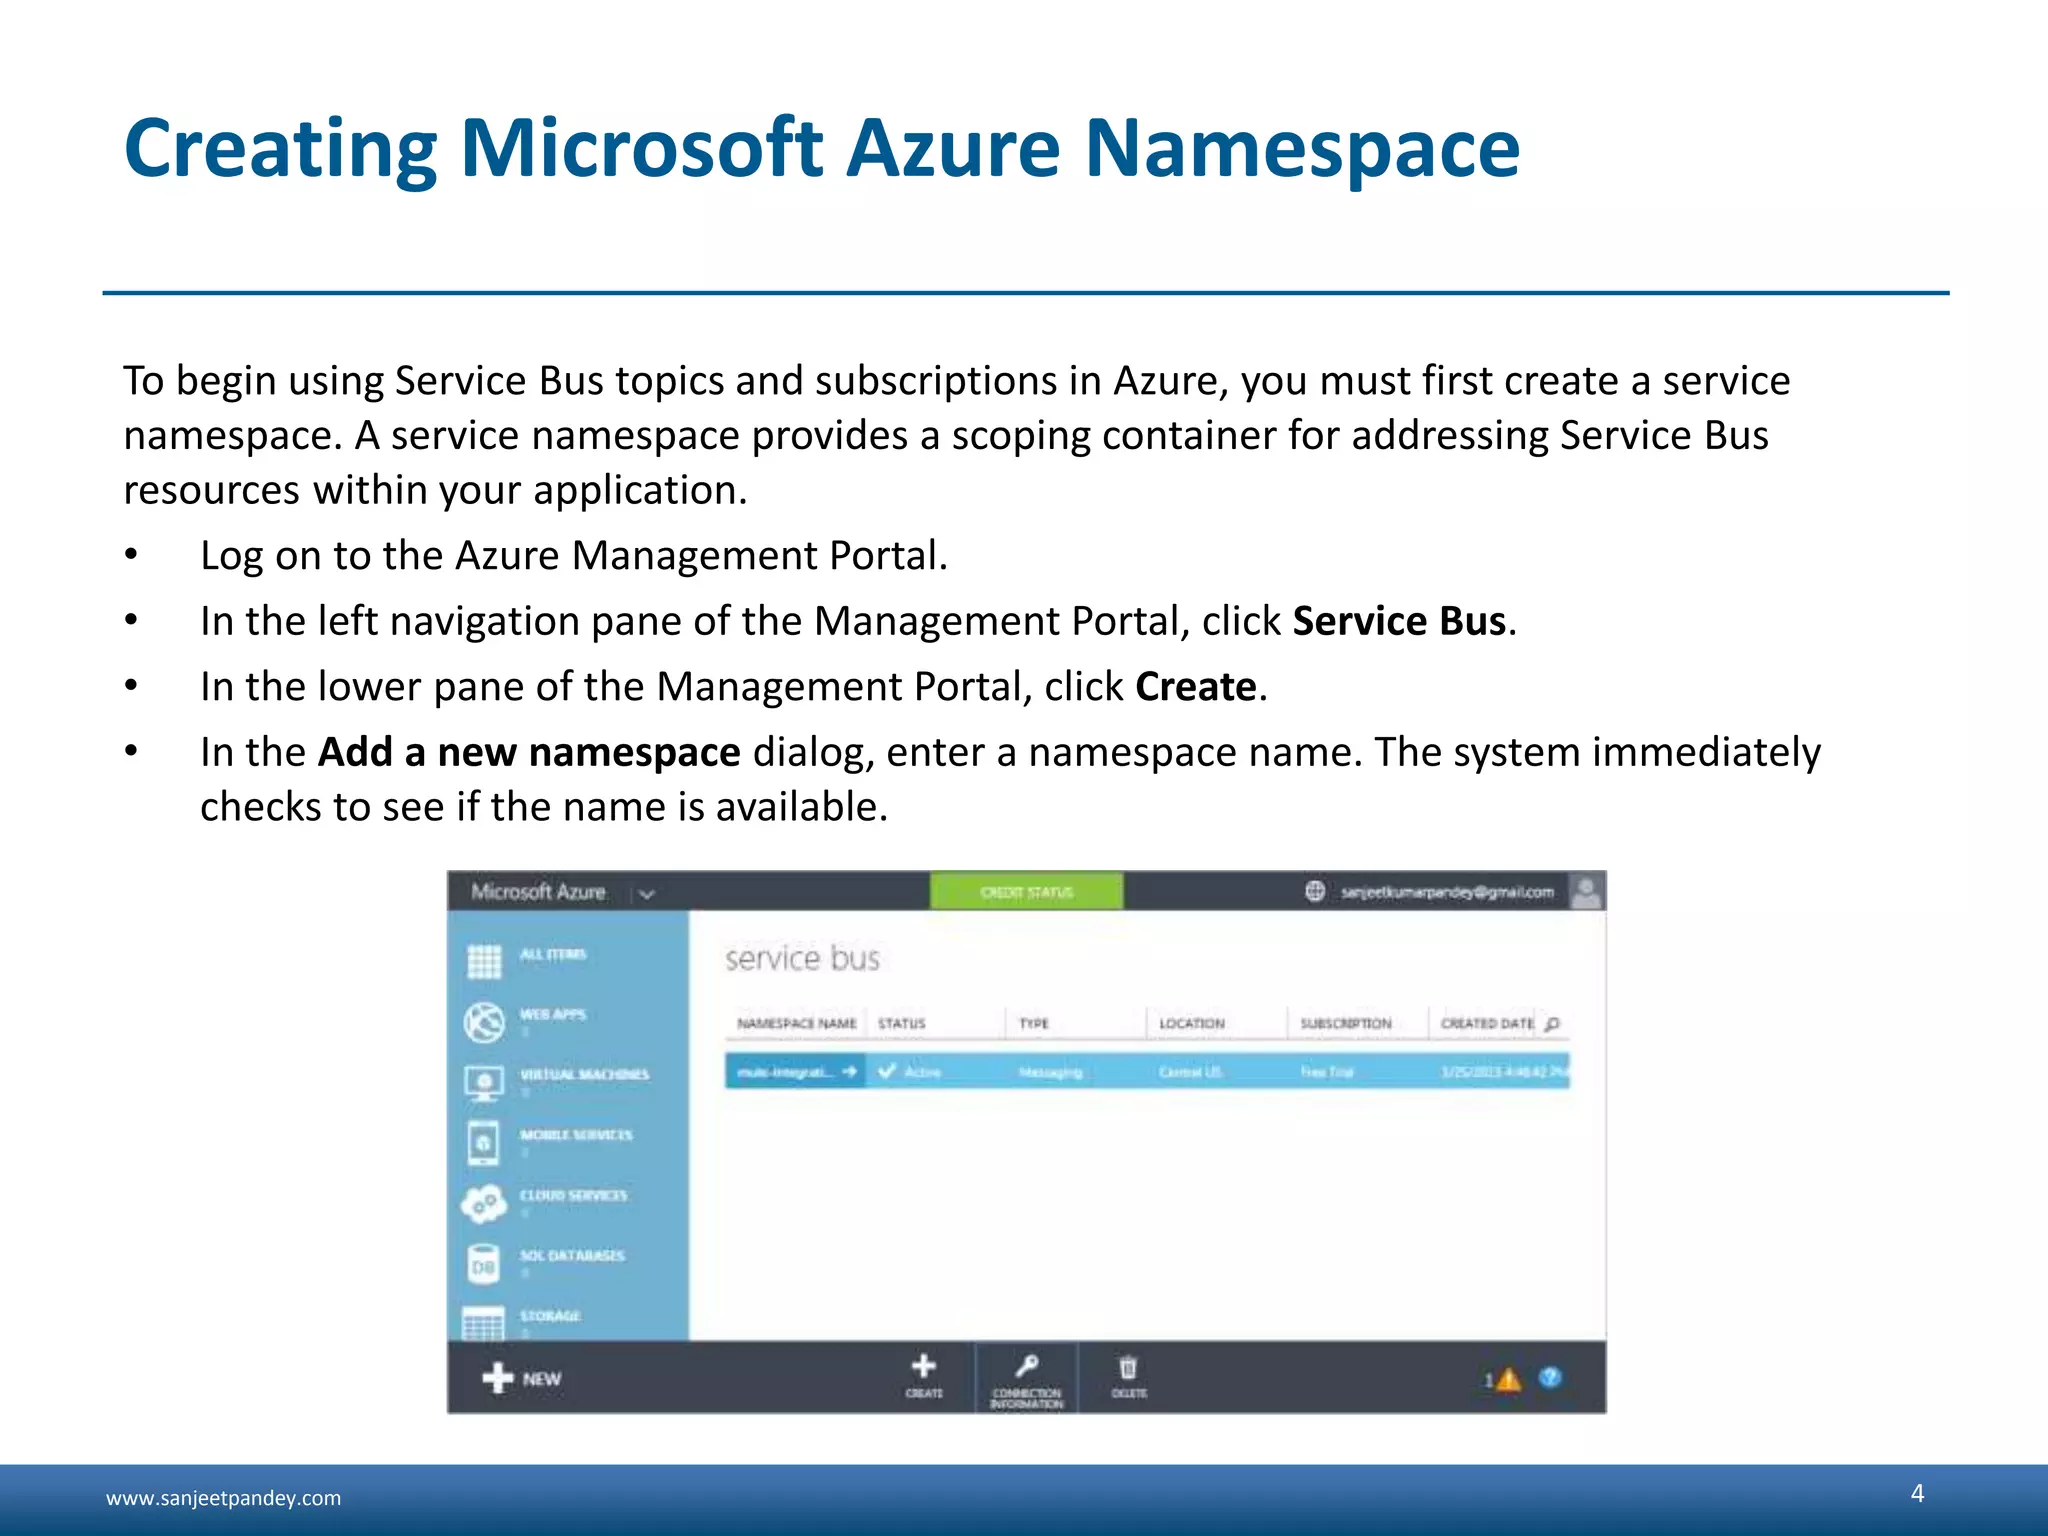Image resolution: width=2048 pixels, height=1536 pixels.
Task: Open Virtual Machines in the sidebar
Action: pyautogui.click(x=583, y=1075)
